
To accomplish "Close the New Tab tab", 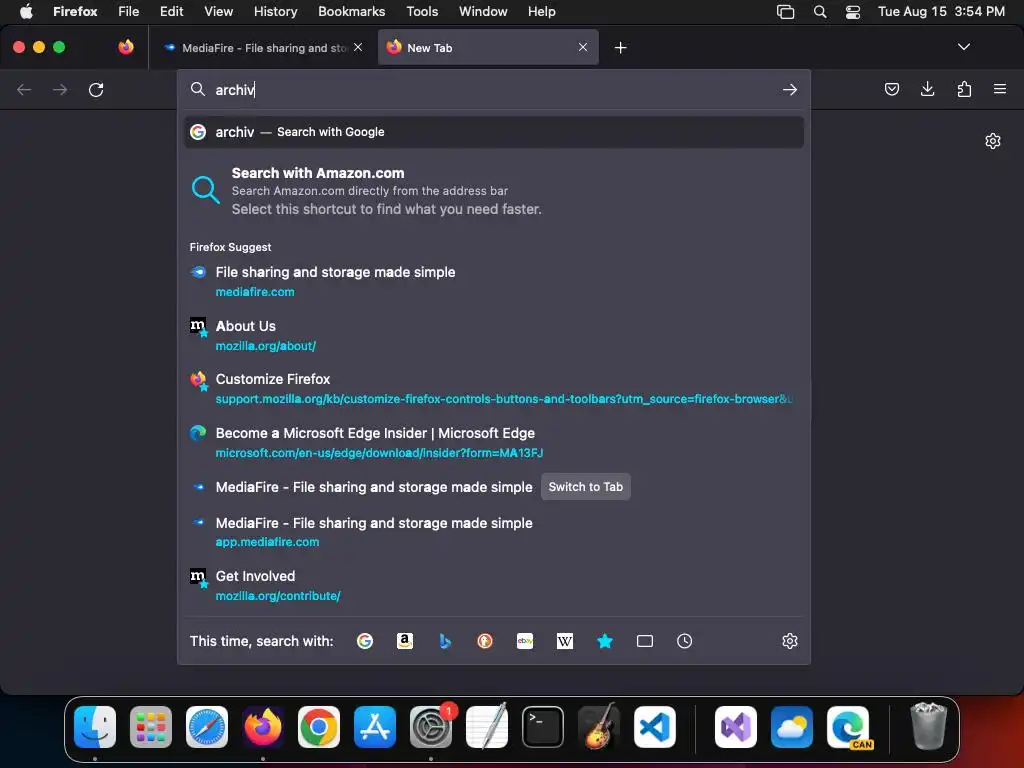I will [583, 47].
